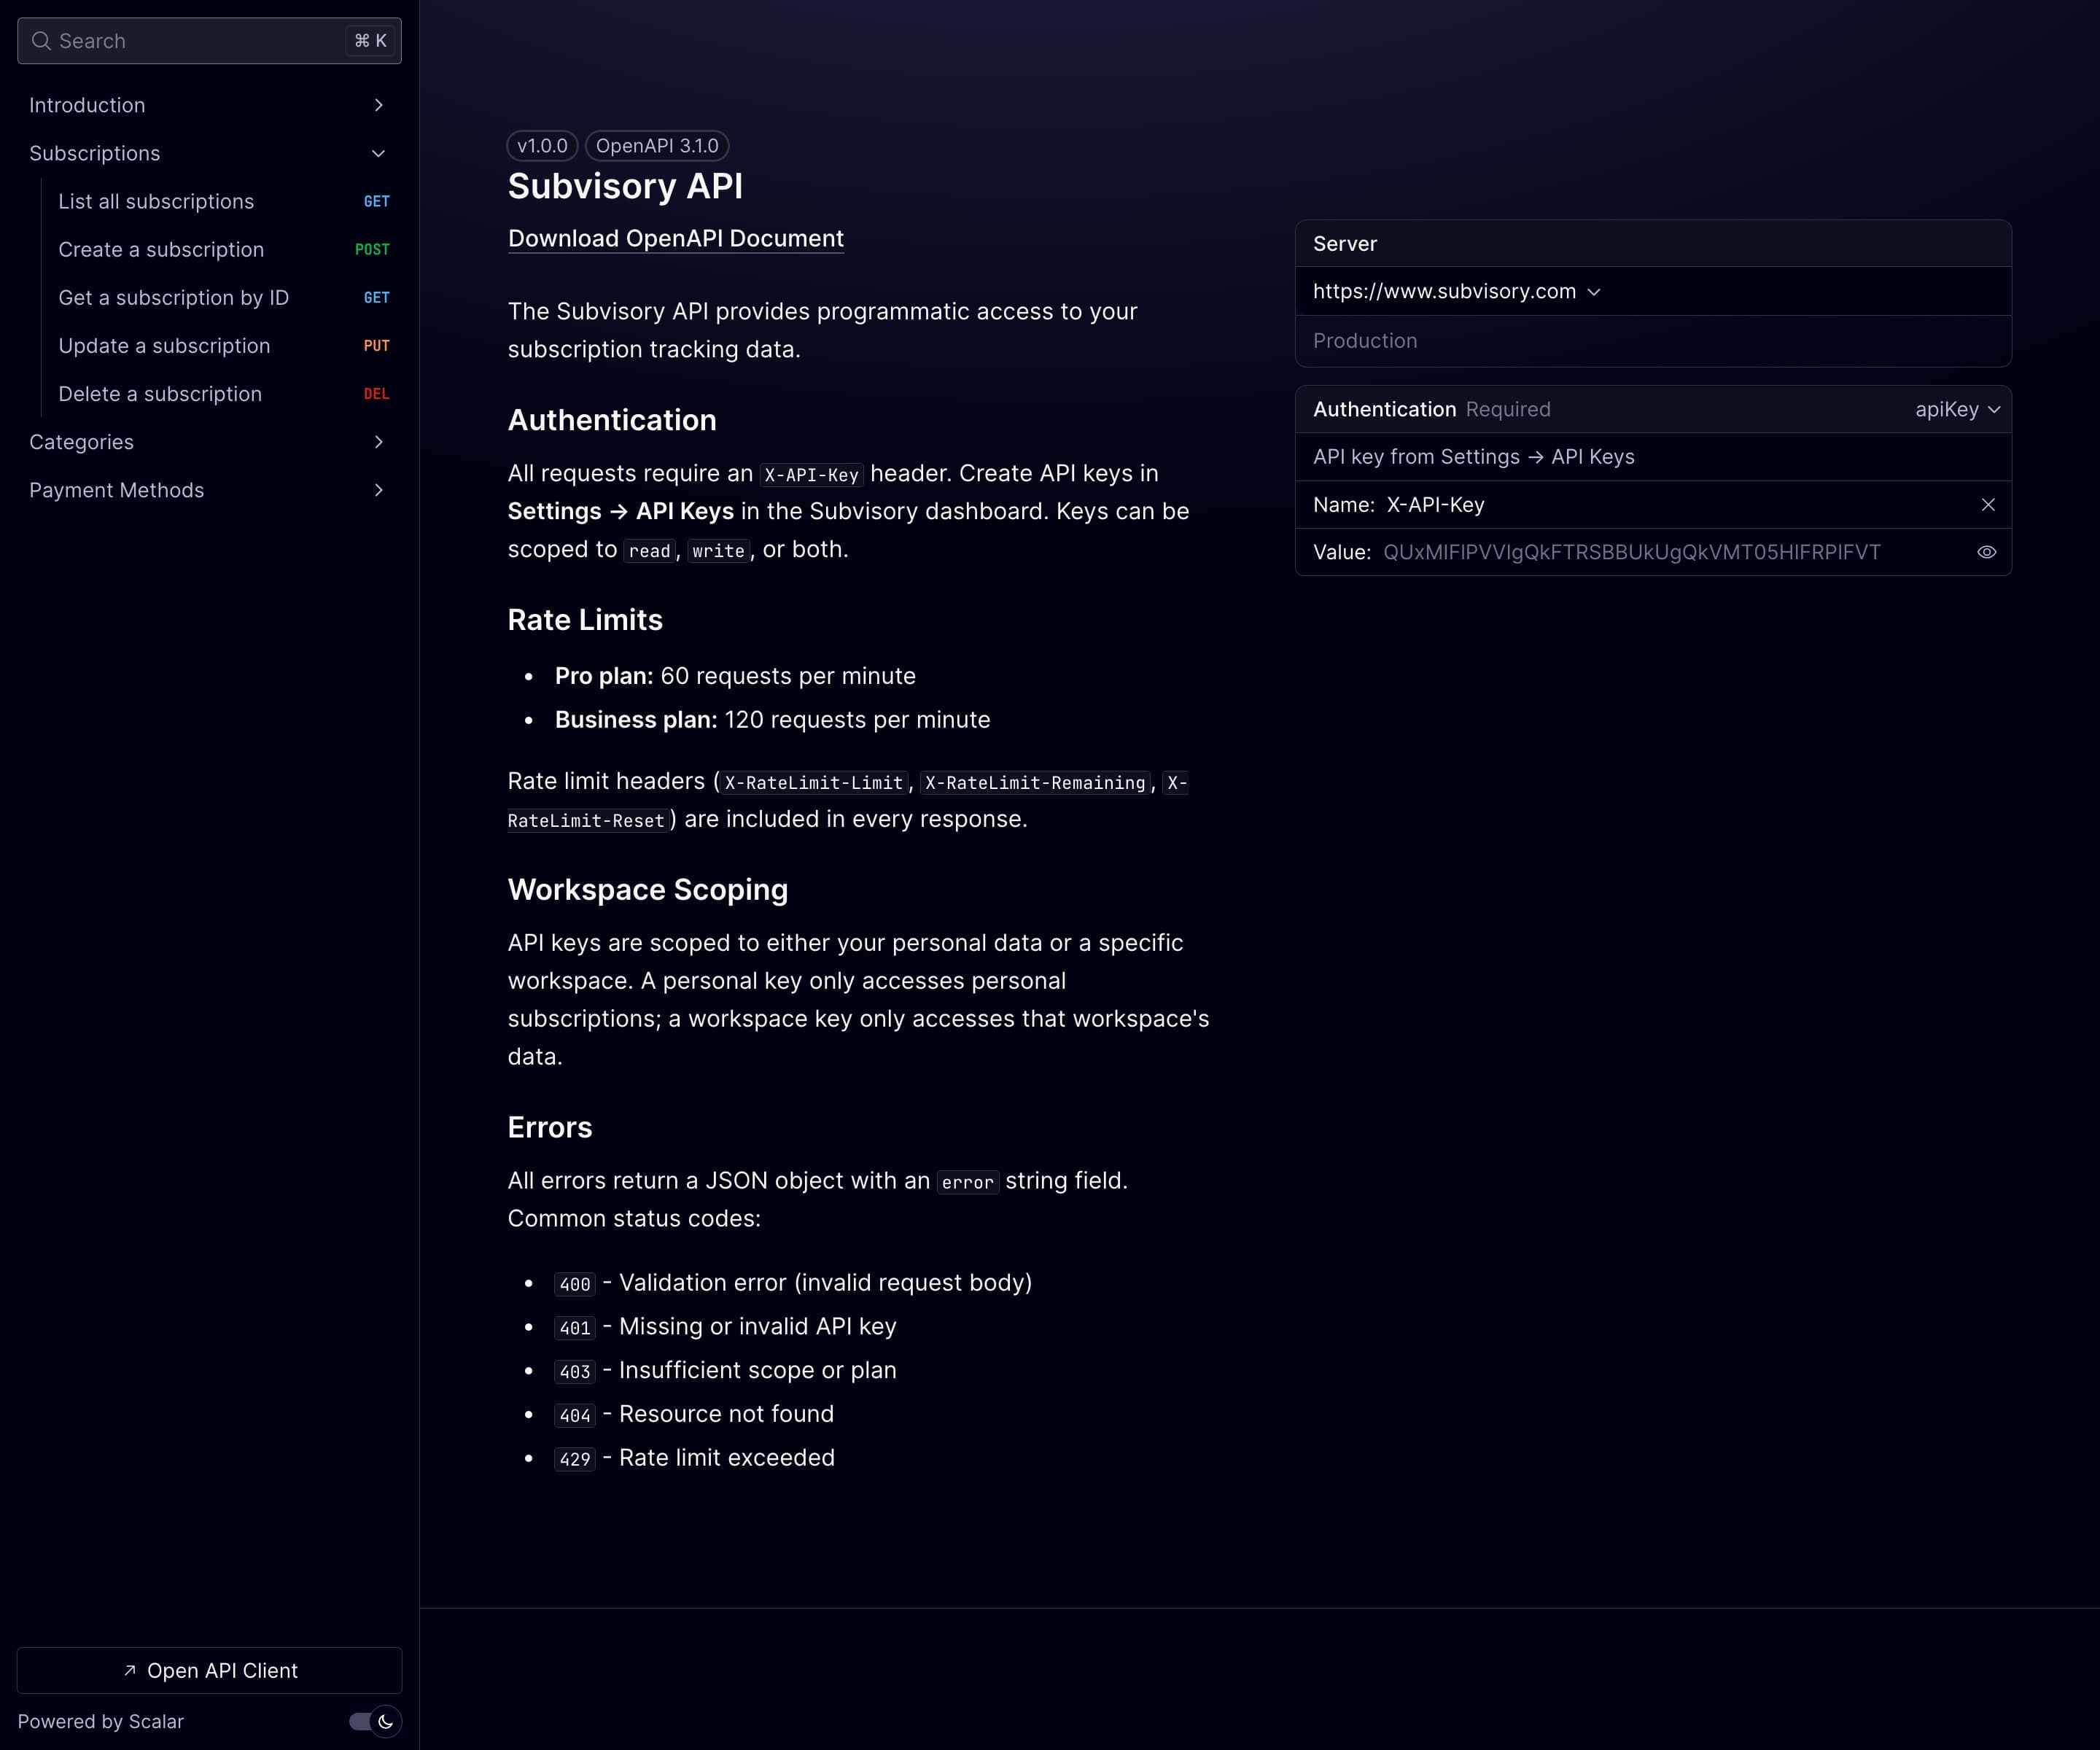The height and width of the screenshot is (1750, 2100).
Task: Click the 401 status code
Action: click(x=575, y=1328)
